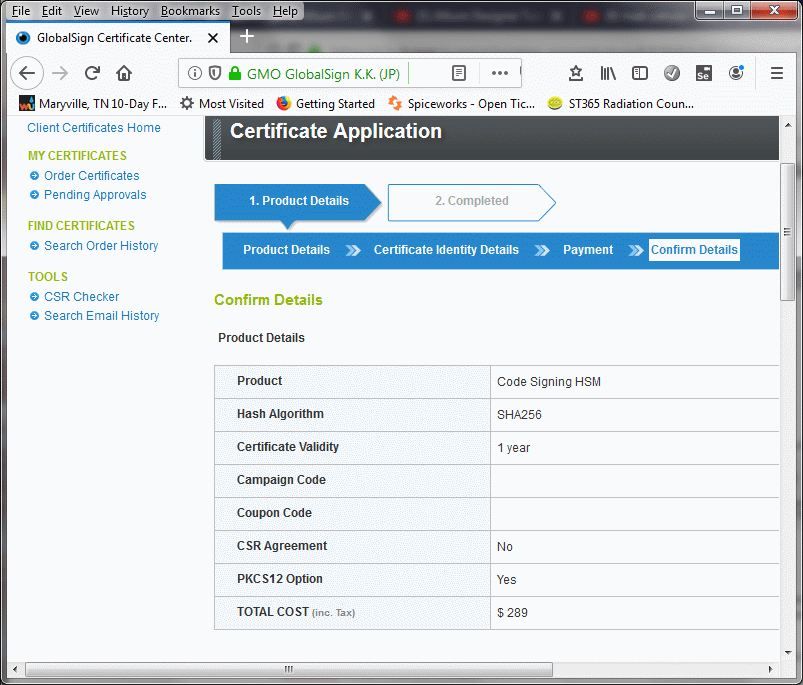Open the Selenium IDE extension icon
Image resolution: width=803 pixels, height=685 pixels.
(x=704, y=73)
